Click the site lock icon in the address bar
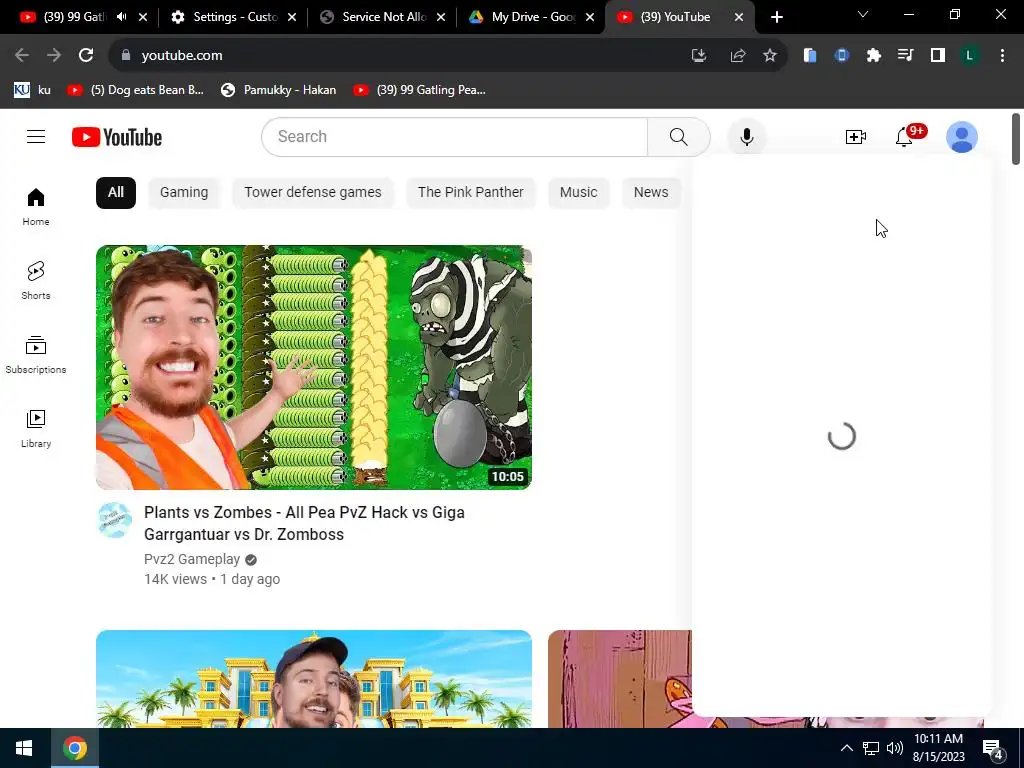This screenshot has width=1024, height=768. 126,56
